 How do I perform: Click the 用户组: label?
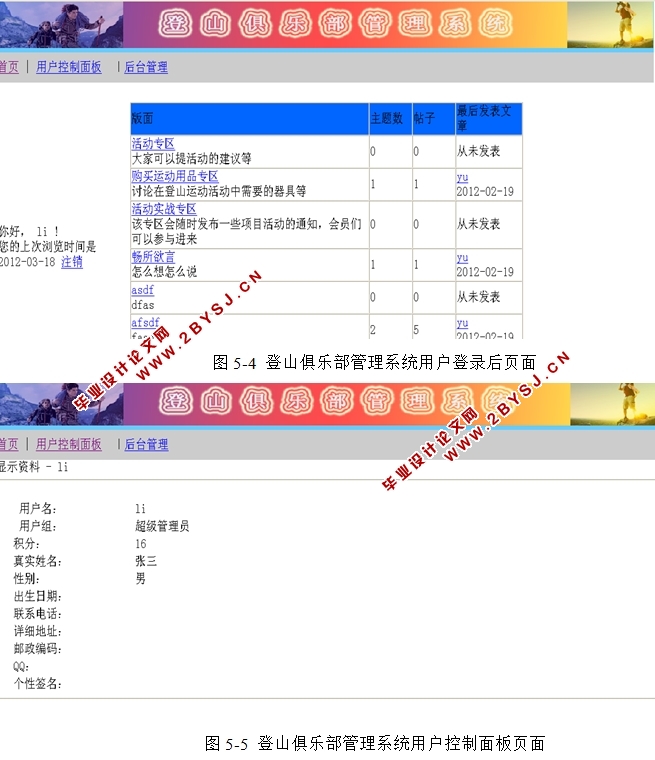[x=38, y=526]
